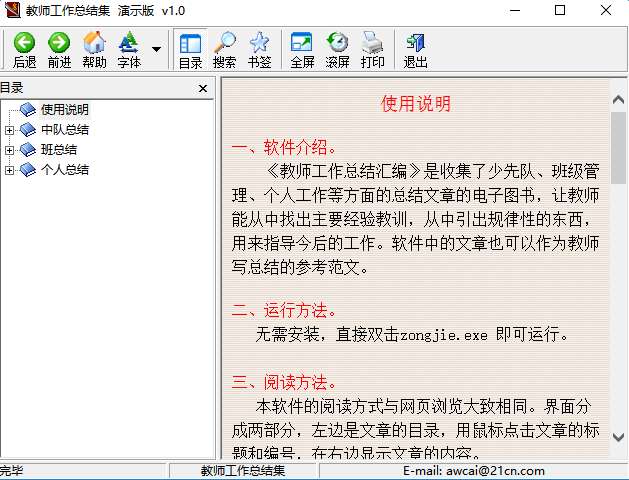Click the 退出 exit icon
The height and width of the screenshot is (480, 629).
pyautogui.click(x=415, y=43)
